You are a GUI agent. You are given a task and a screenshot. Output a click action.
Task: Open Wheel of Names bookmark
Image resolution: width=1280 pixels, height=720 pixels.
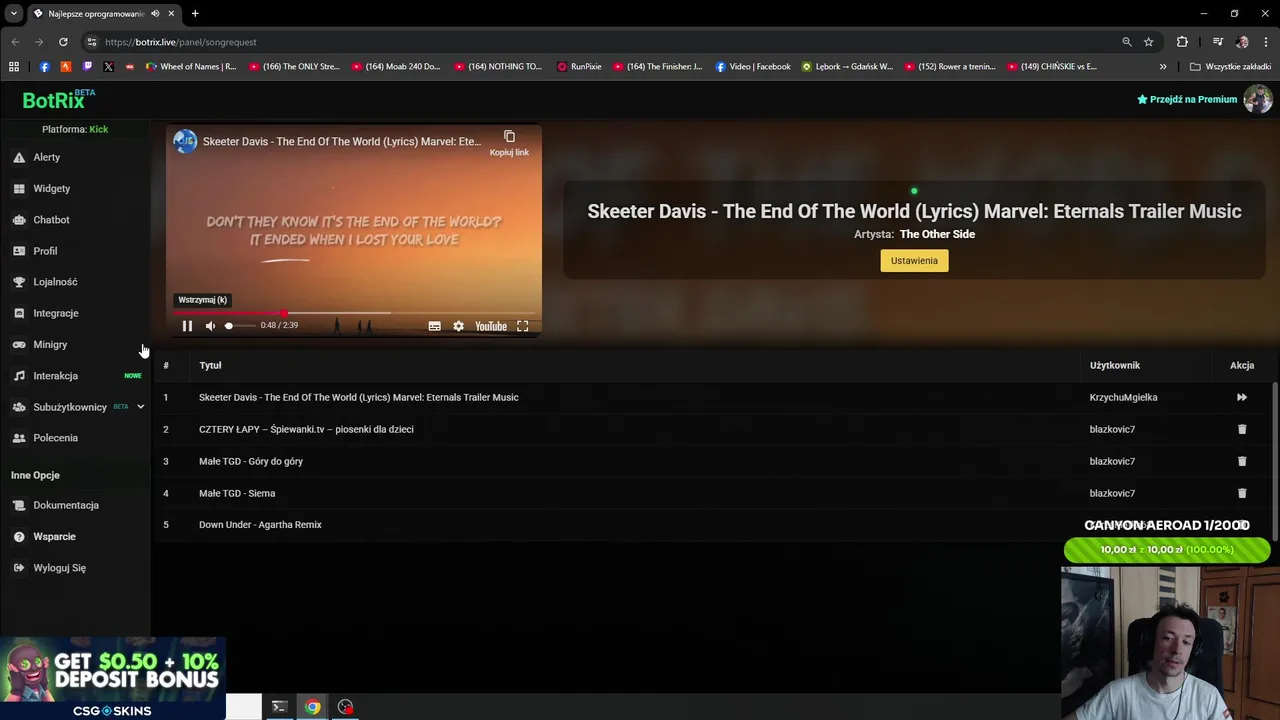[191, 67]
